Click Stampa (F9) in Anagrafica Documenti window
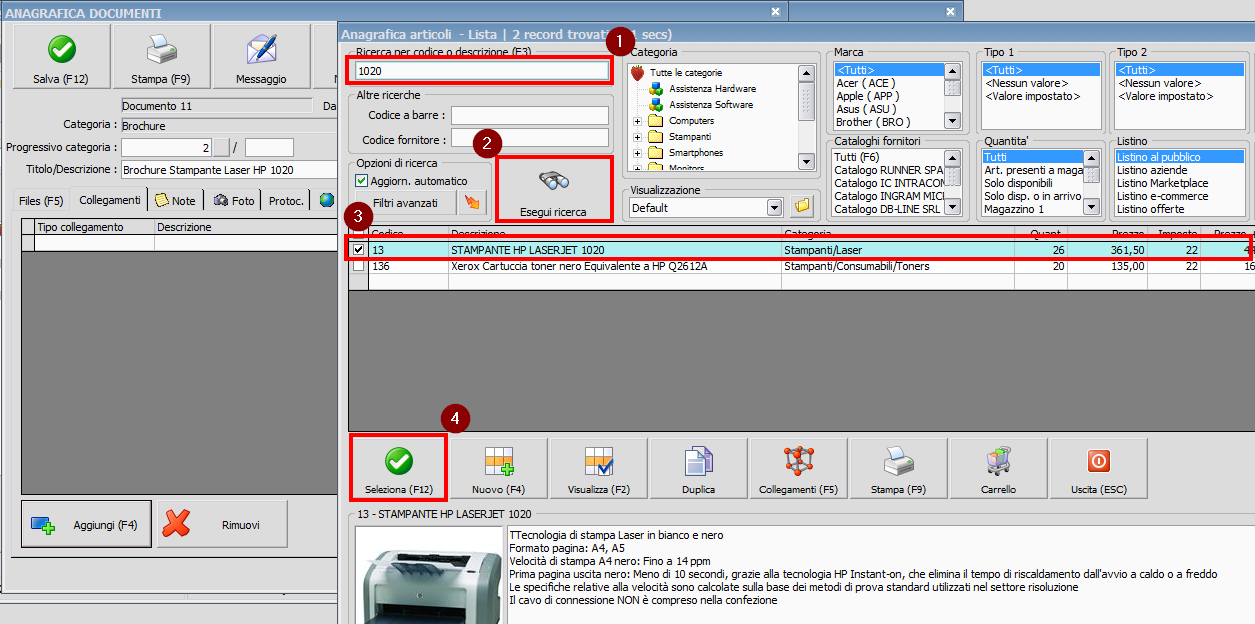 tap(162, 58)
